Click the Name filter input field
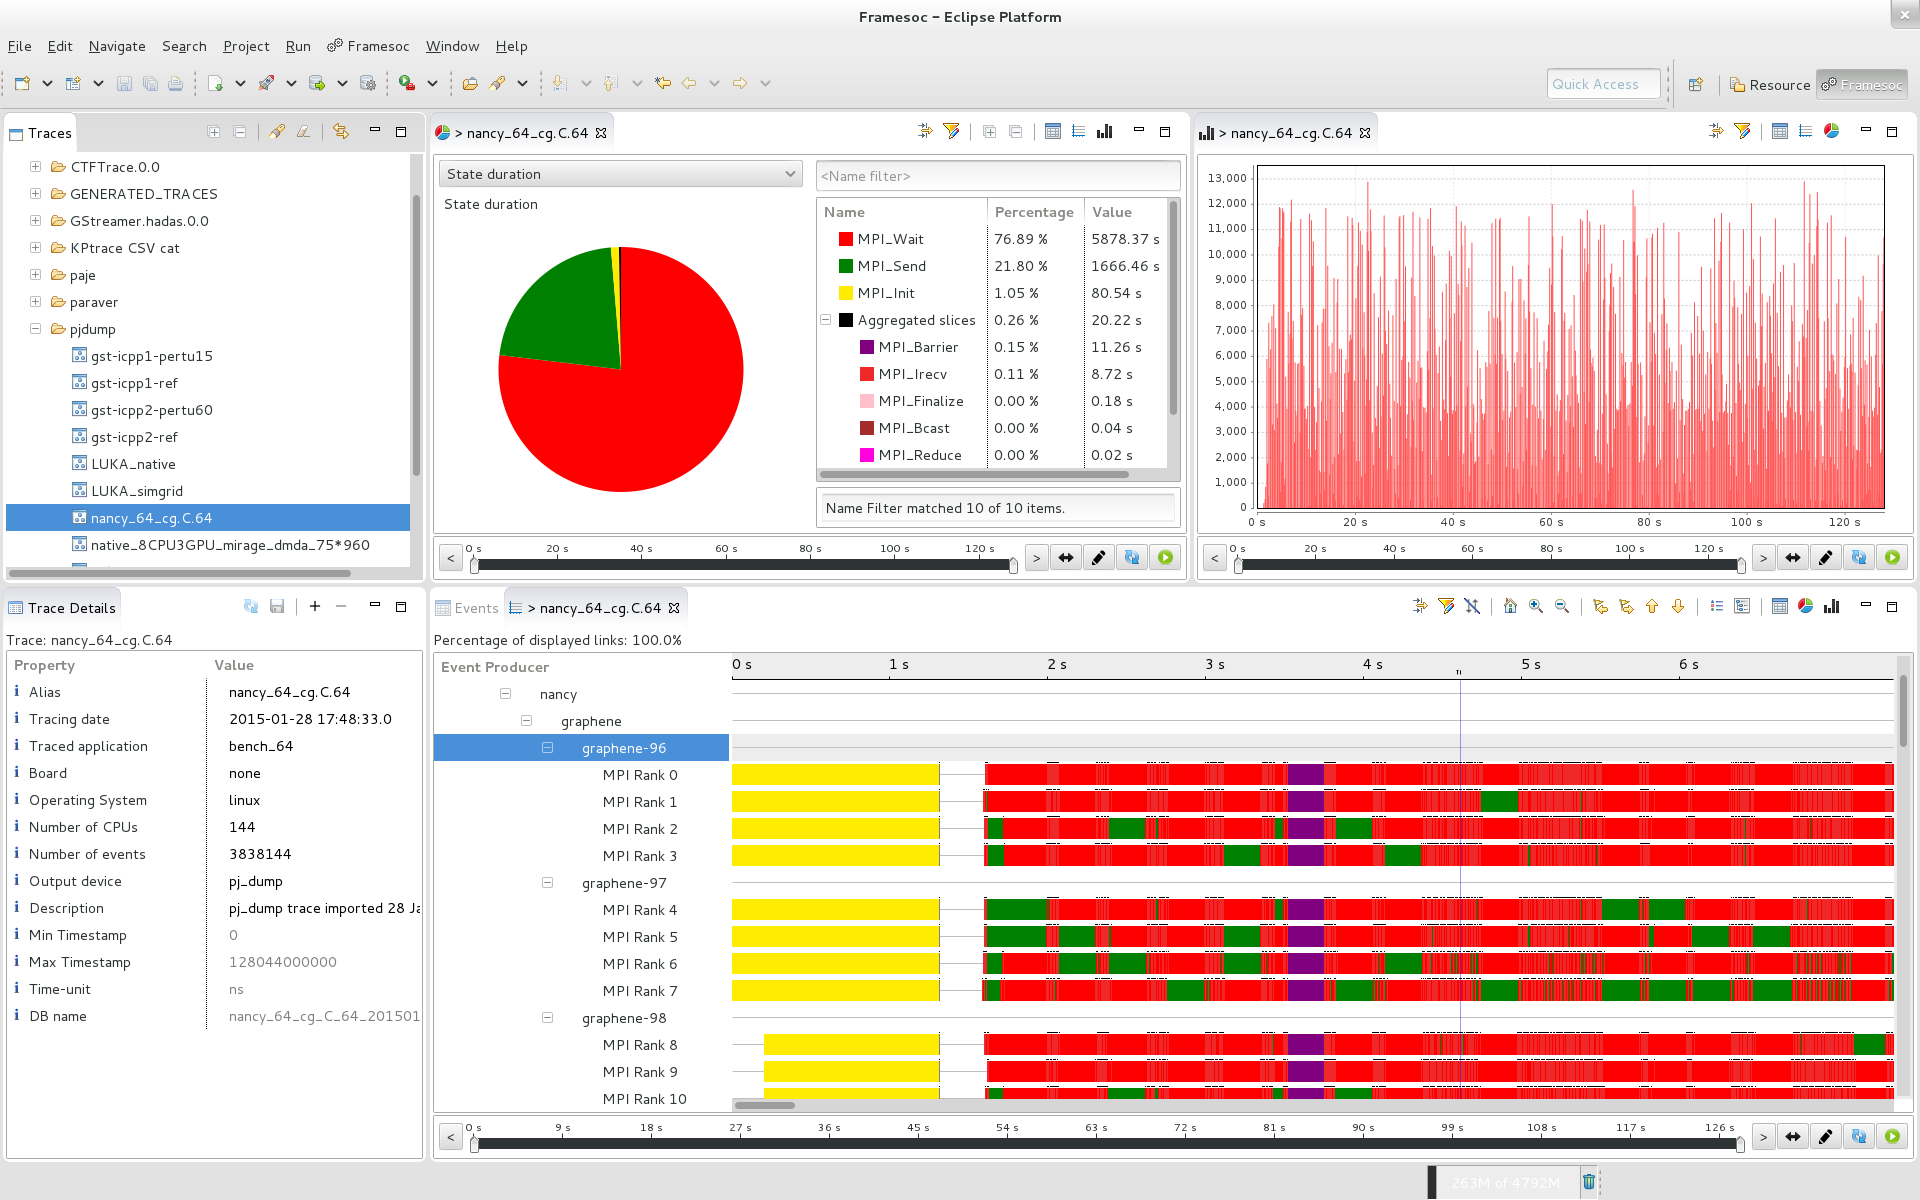 tap(990, 174)
